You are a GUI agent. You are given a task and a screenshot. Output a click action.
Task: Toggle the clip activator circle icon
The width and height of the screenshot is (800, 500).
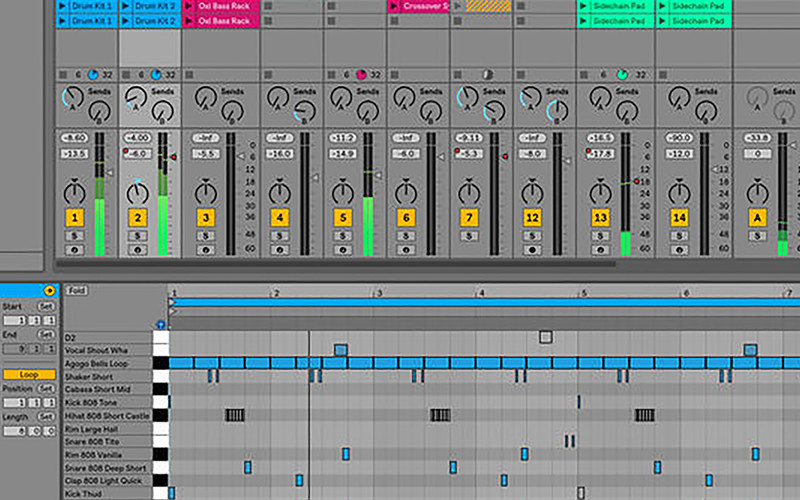(x=49, y=291)
